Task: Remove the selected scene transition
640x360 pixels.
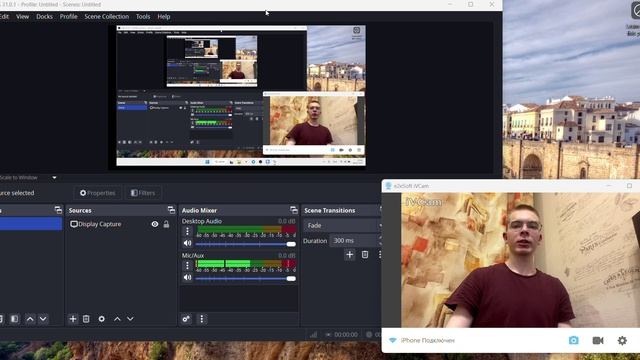Action: pos(365,255)
